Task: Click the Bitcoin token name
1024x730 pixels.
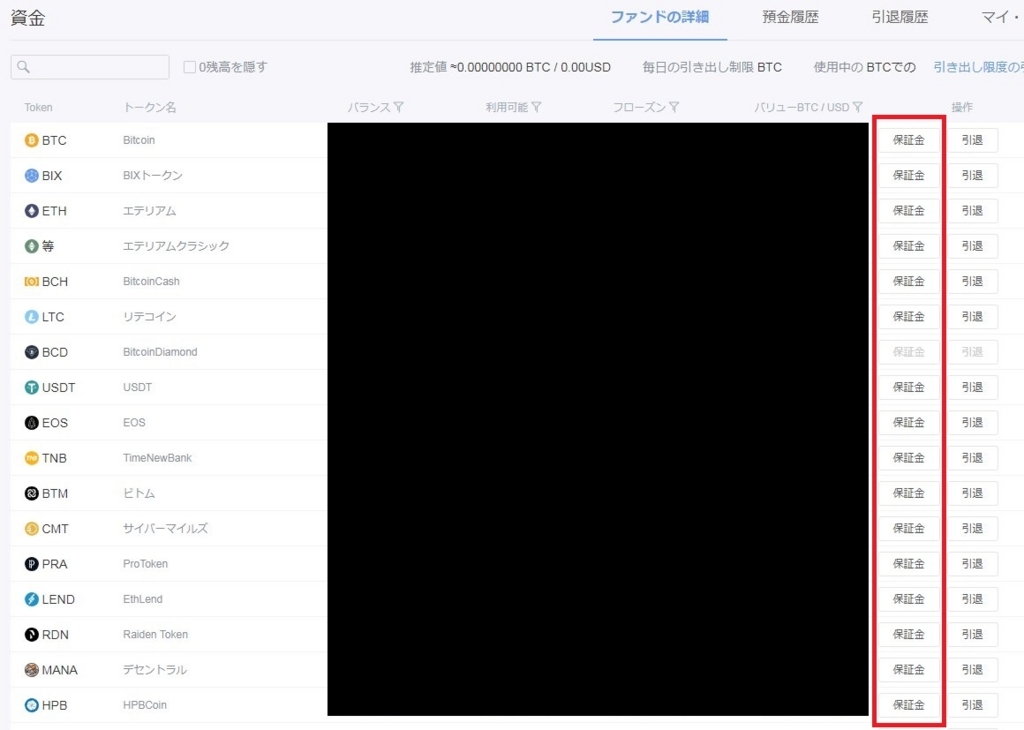Action: (139, 140)
